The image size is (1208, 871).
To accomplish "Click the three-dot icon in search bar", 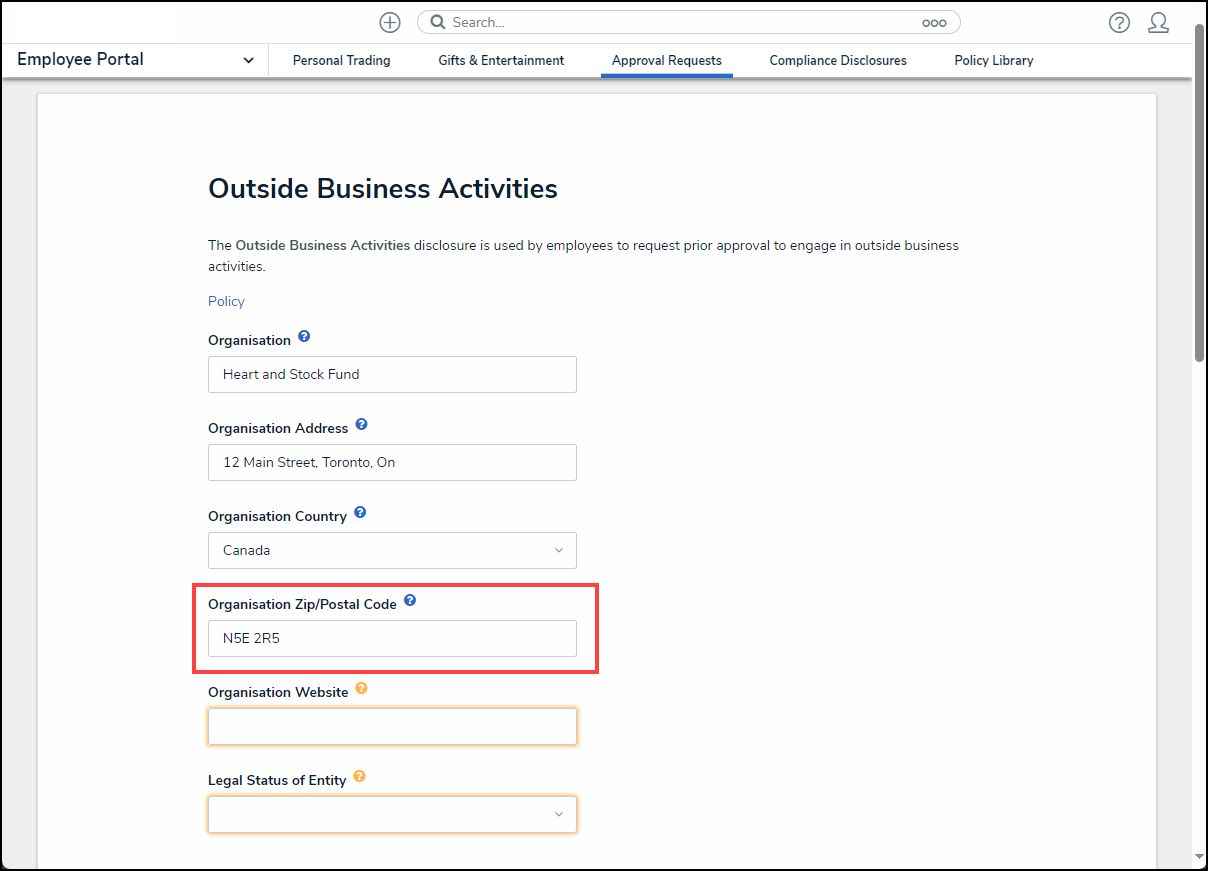I will 933,23.
